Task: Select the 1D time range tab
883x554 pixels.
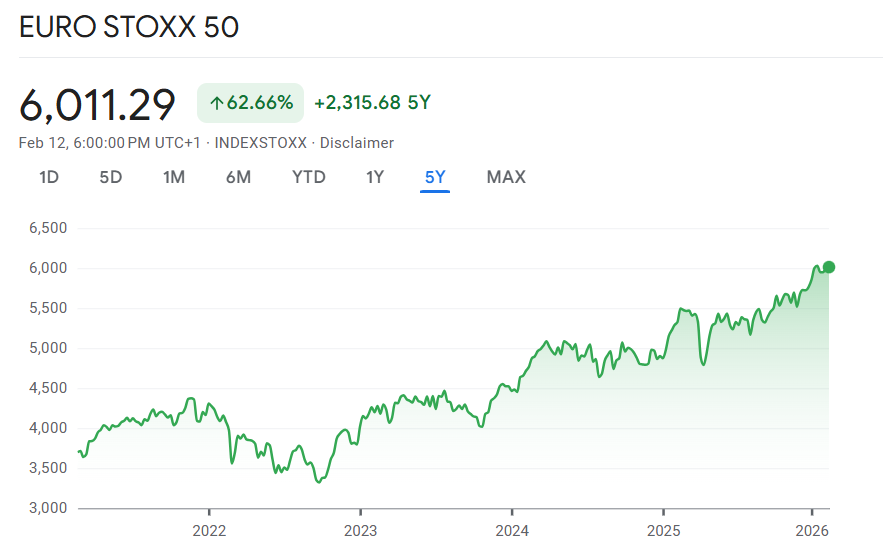Action: pyautogui.click(x=49, y=177)
